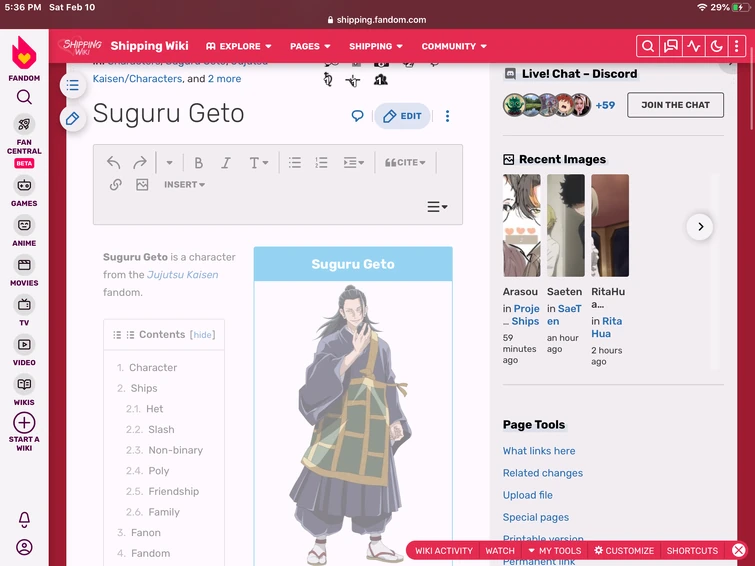
Task: Click the floating pencil edit icon
Action: (x=73, y=118)
